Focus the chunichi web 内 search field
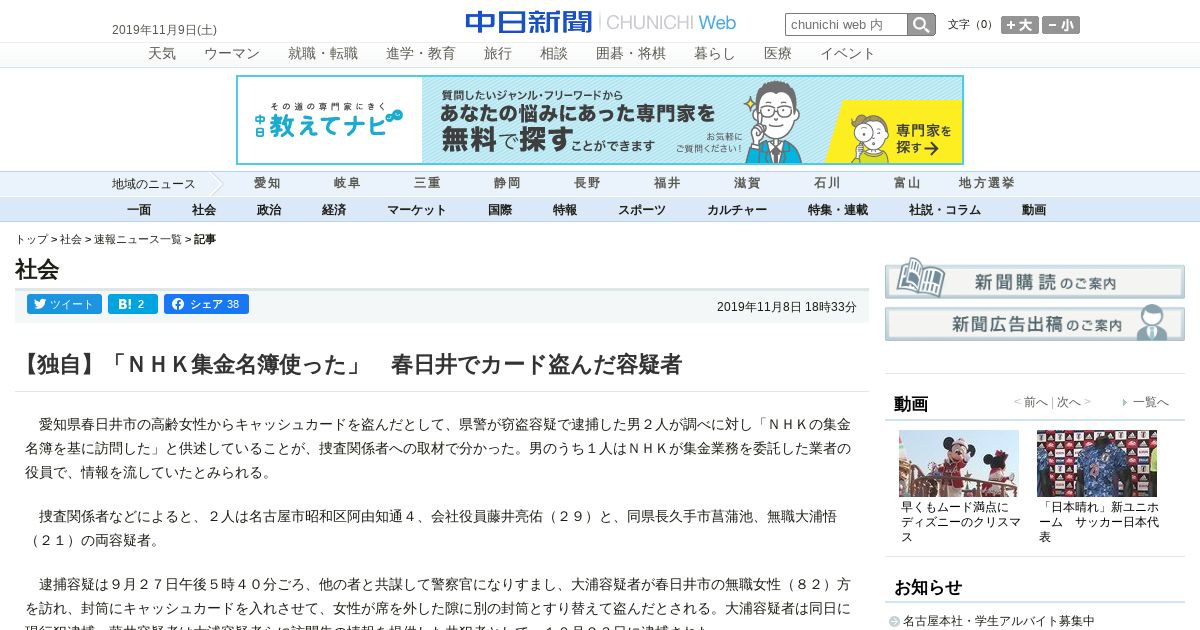The image size is (1200, 630). click(x=846, y=25)
